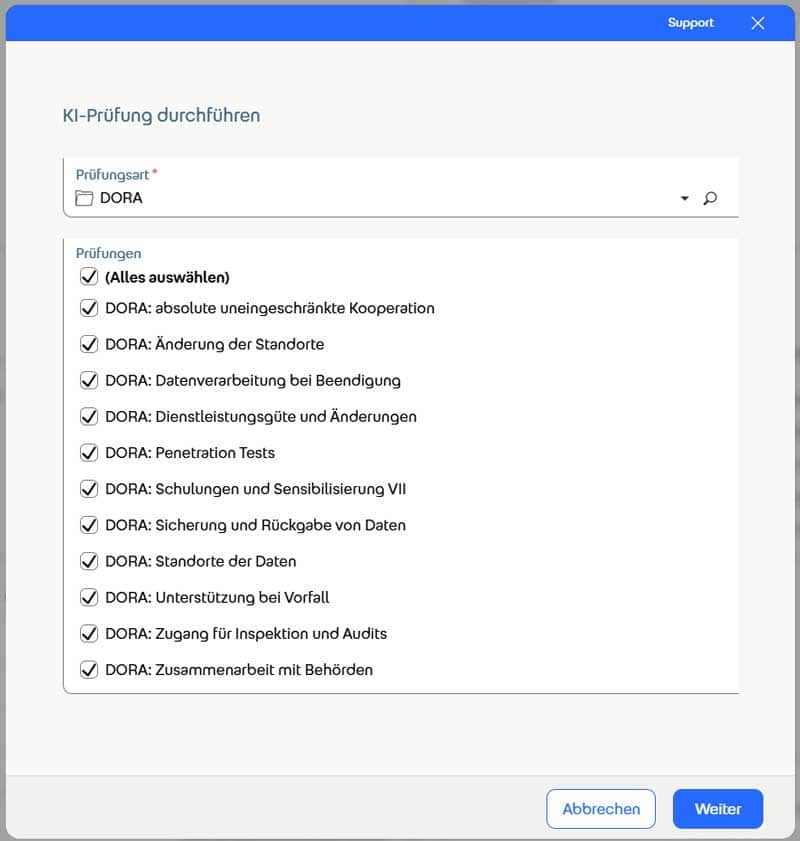The height and width of the screenshot is (841, 800).
Task: Toggle DORA: Zugang für Inspektion und Audits
Action: click(89, 633)
